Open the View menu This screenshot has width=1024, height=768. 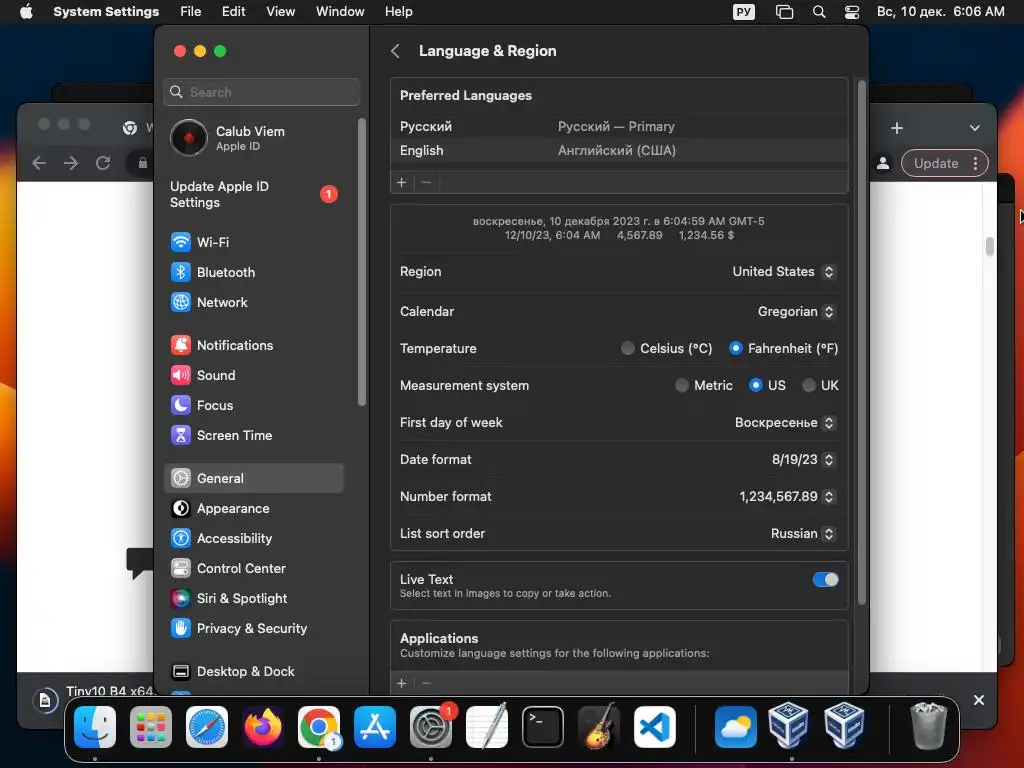280,12
